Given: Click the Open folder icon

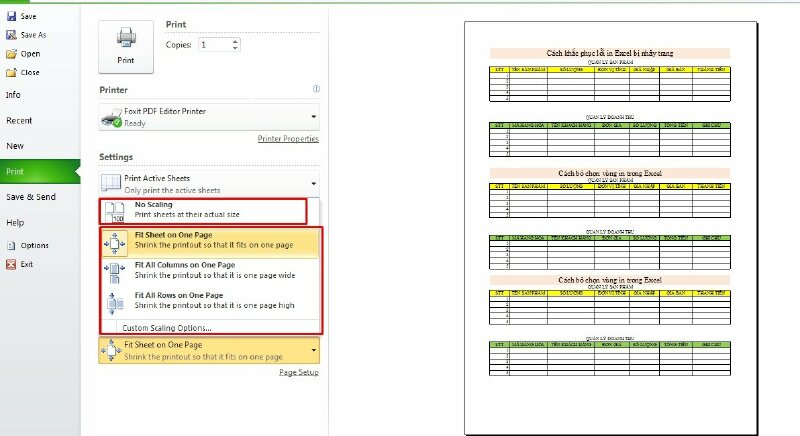Looking at the screenshot, I should [x=11, y=54].
